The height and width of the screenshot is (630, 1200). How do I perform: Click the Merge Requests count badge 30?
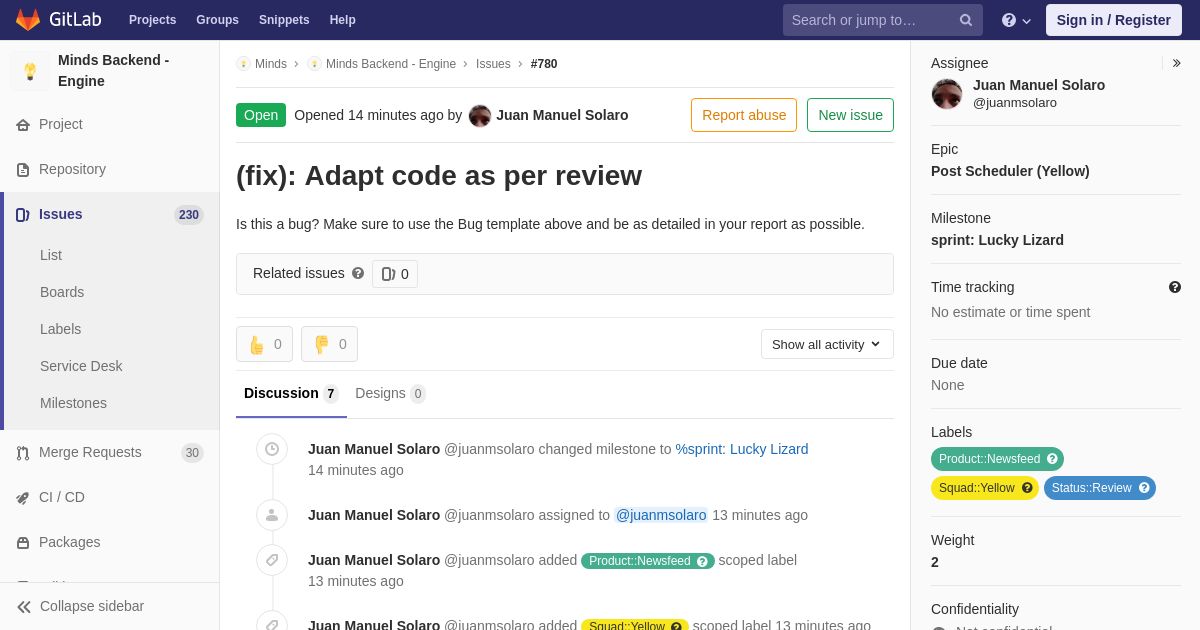[x=192, y=452]
